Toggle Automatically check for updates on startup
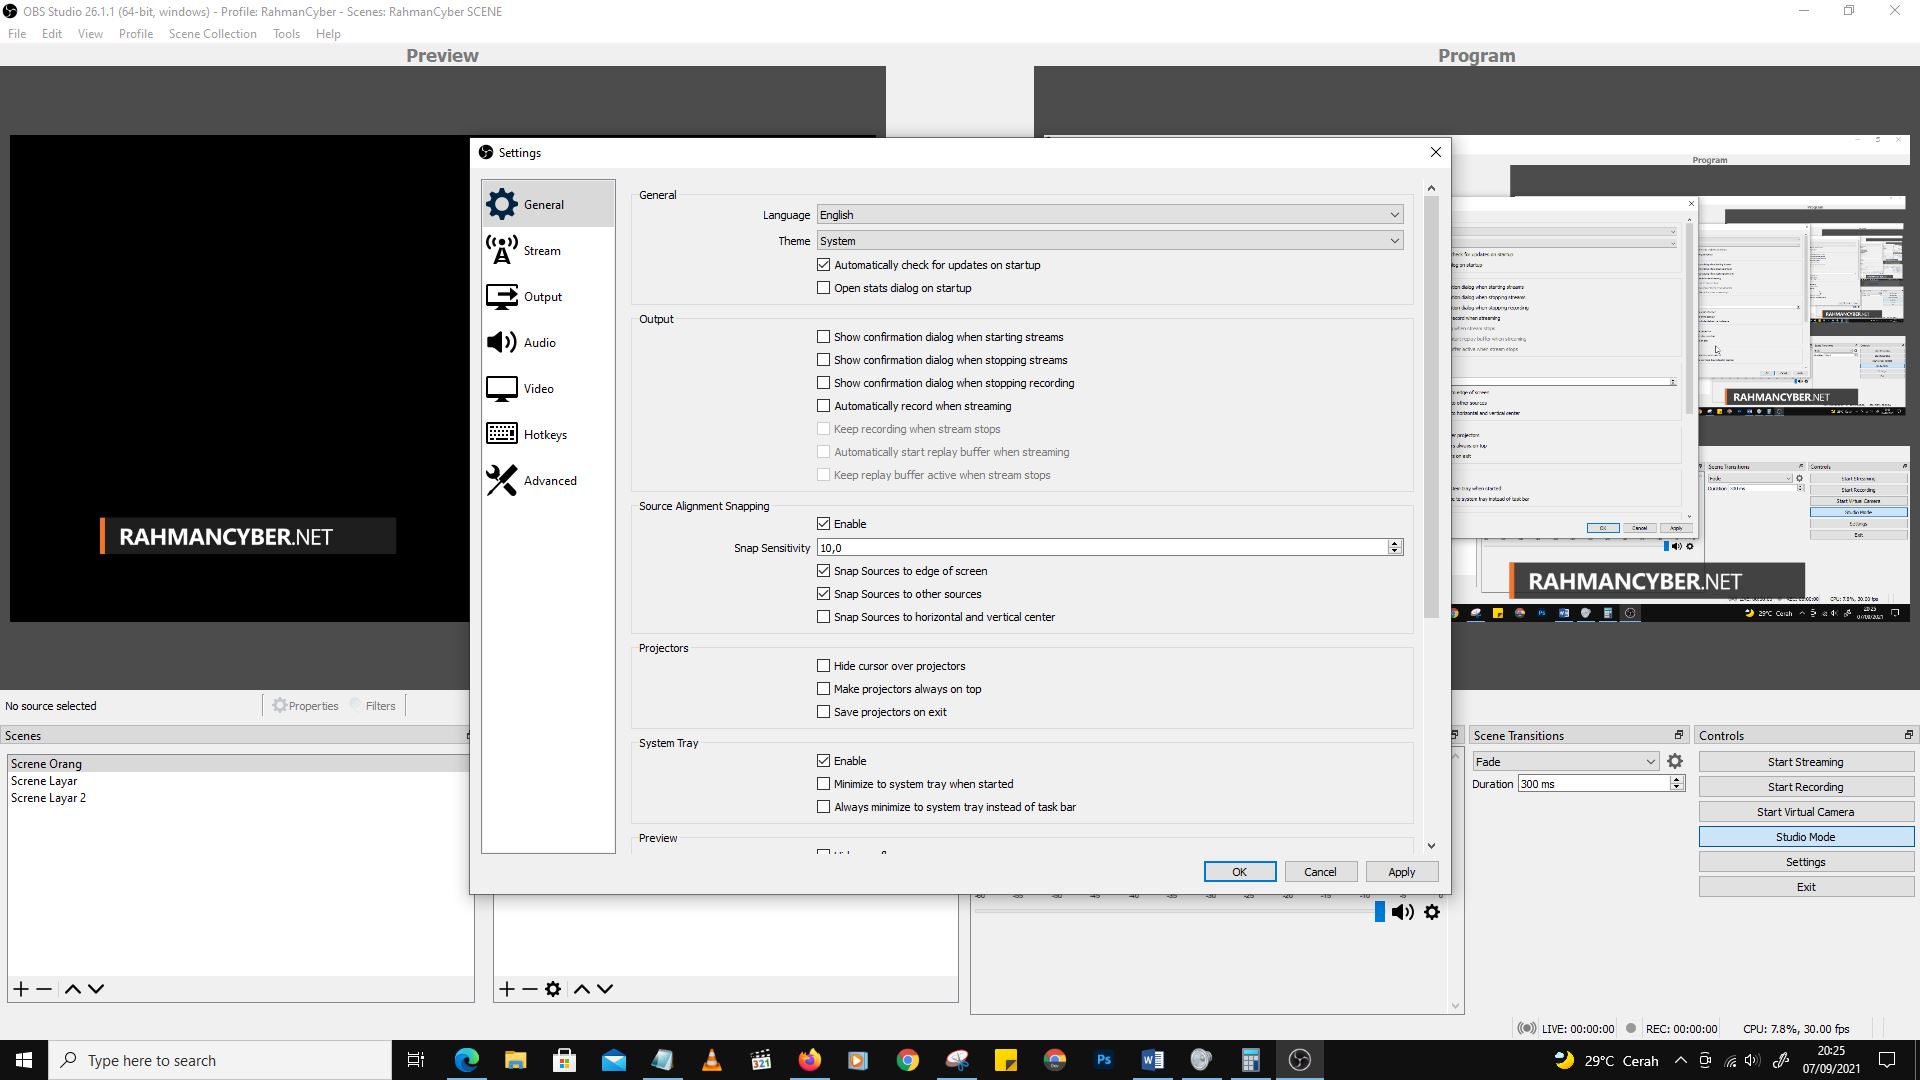Viewport: 1920px width, 1080px height. pos(824,264)
